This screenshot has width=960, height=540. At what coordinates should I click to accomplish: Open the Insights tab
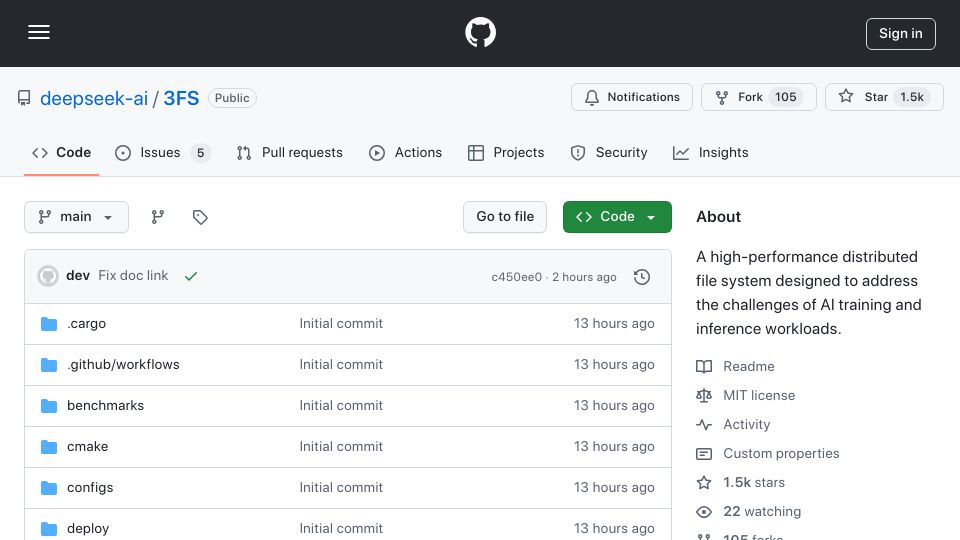pyautogui.click(x=710, y=152)
